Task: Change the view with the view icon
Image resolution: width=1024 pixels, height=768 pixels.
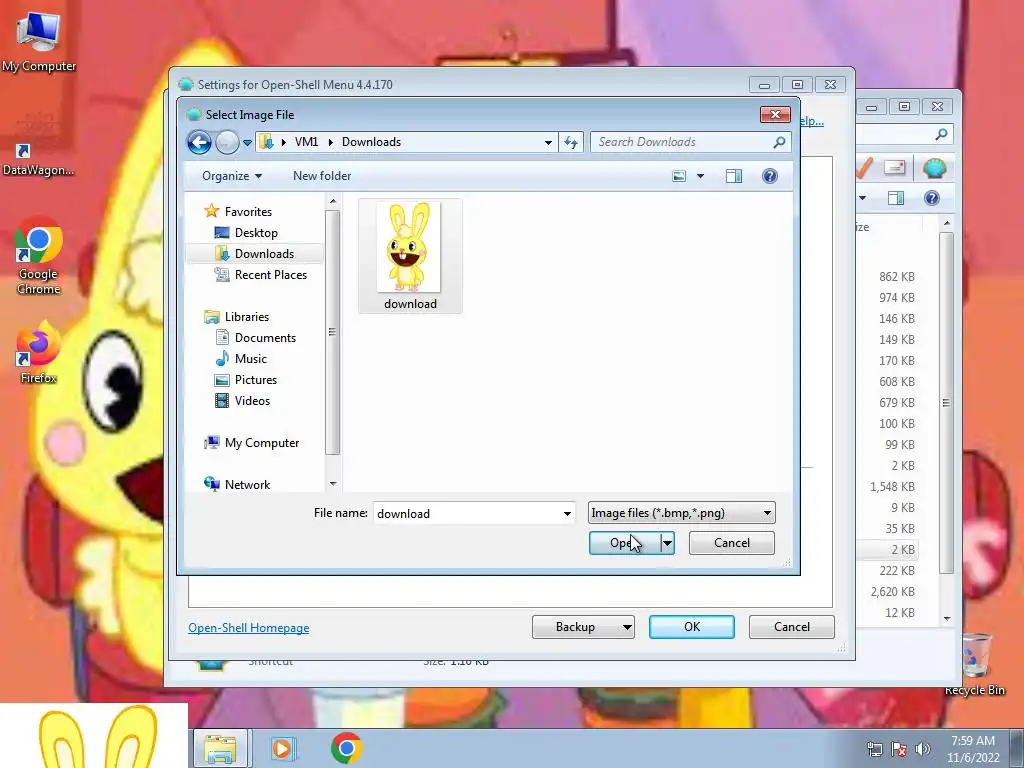Action: click(679, 176)
